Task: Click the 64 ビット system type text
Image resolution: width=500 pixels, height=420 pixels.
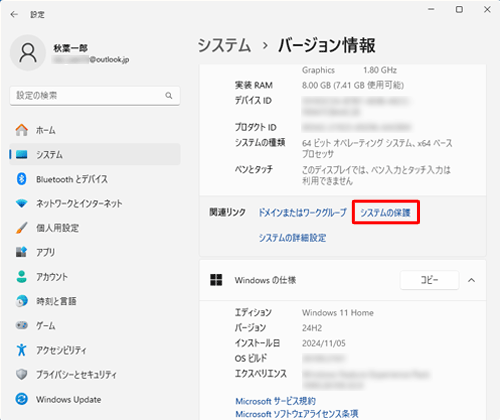Action: click(x=377, y=148)
